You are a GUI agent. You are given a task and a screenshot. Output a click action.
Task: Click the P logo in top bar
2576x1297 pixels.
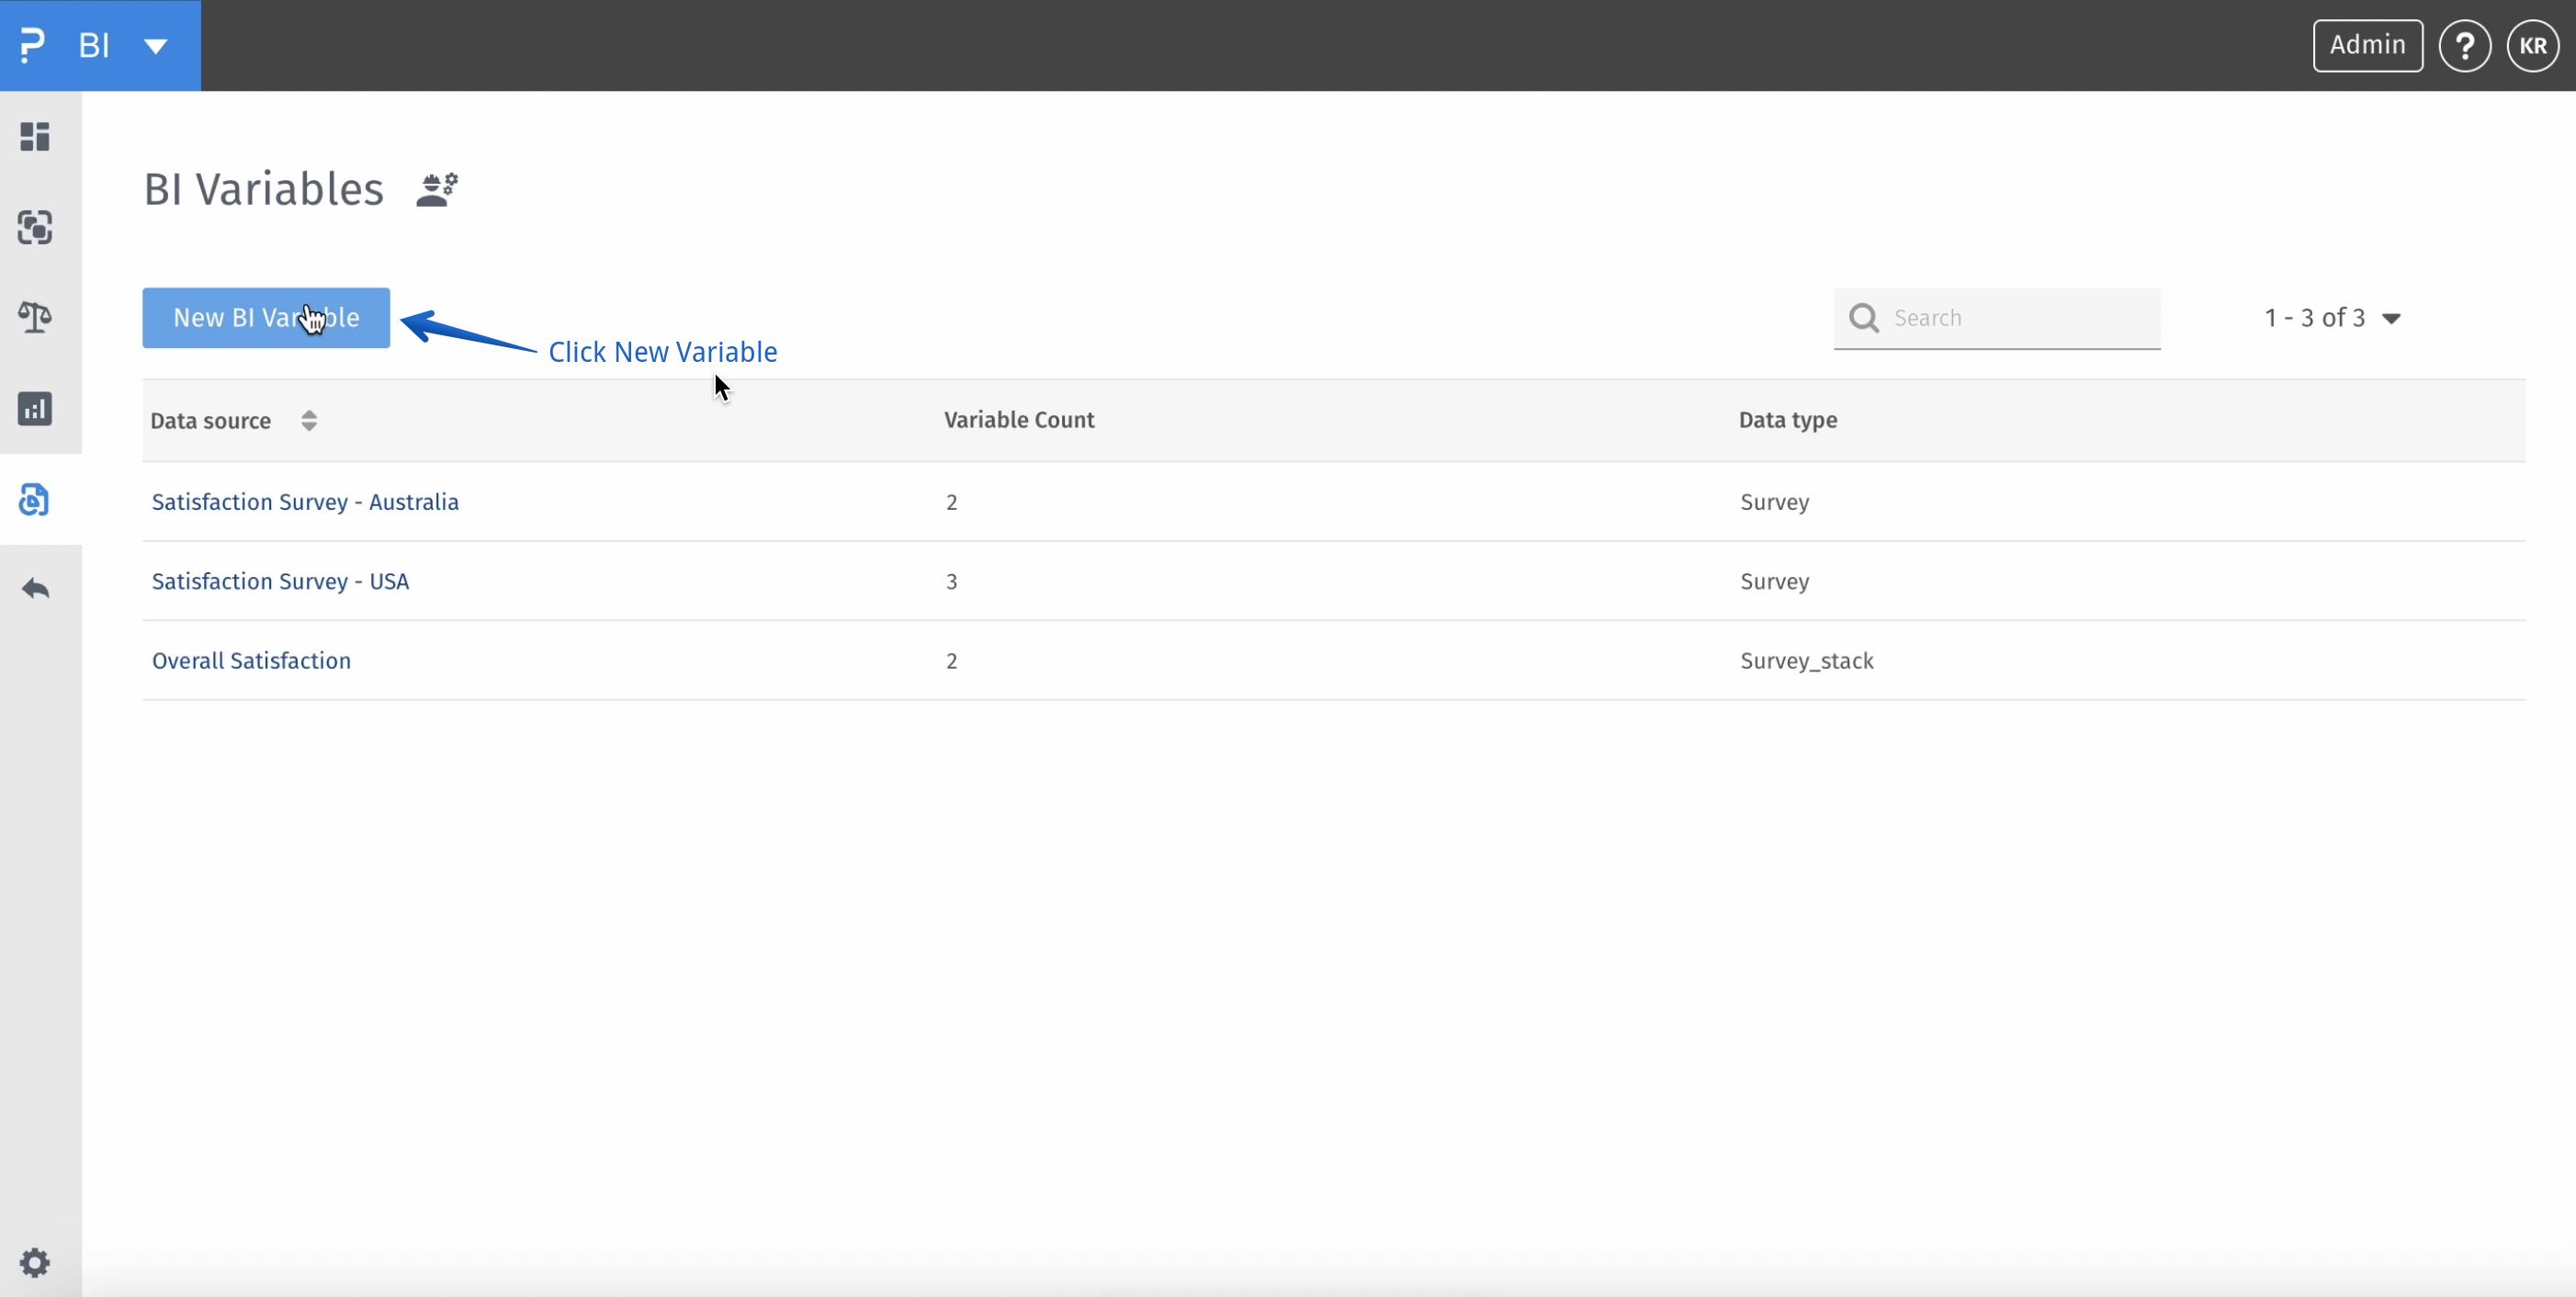click(x=33, y=46)
